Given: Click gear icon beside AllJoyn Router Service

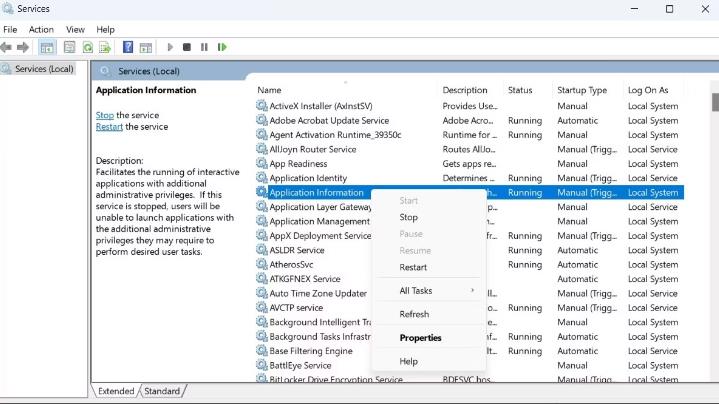Looking at the screenshot, I should (x=262, y=149).
